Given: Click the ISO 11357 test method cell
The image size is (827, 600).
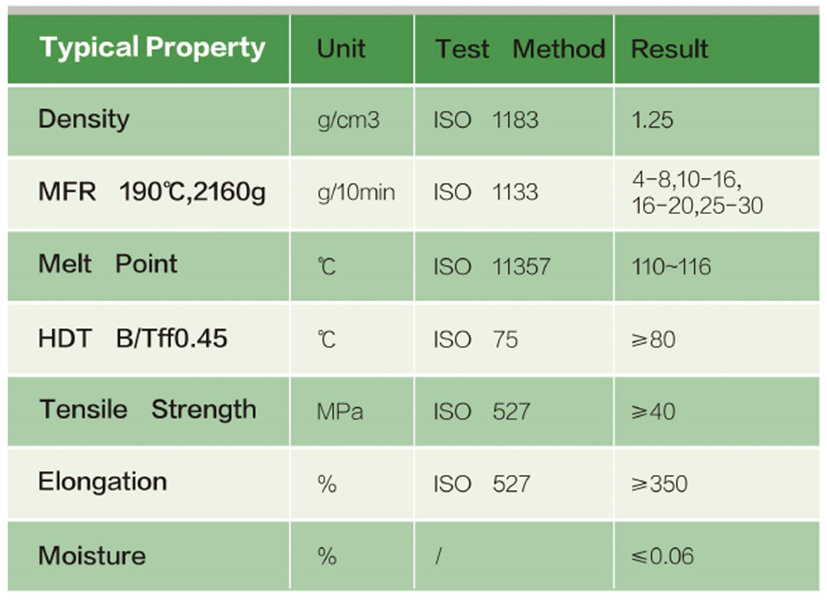Looking at the screenshot, I should [492, 267].
